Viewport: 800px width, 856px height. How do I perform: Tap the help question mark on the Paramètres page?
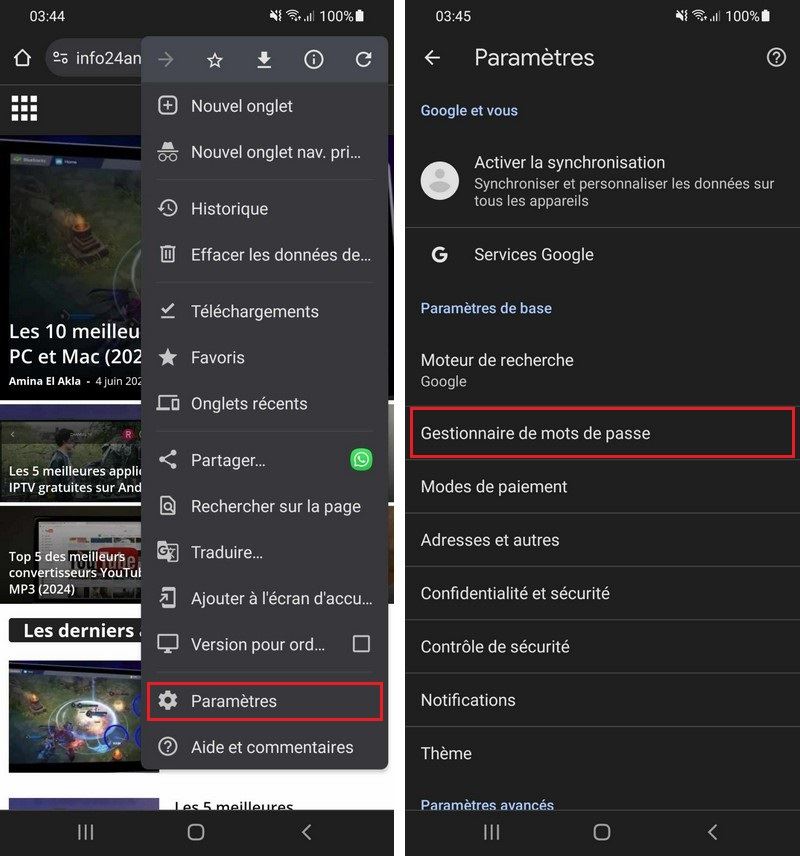pyautogui.click(x=776, y=58)
